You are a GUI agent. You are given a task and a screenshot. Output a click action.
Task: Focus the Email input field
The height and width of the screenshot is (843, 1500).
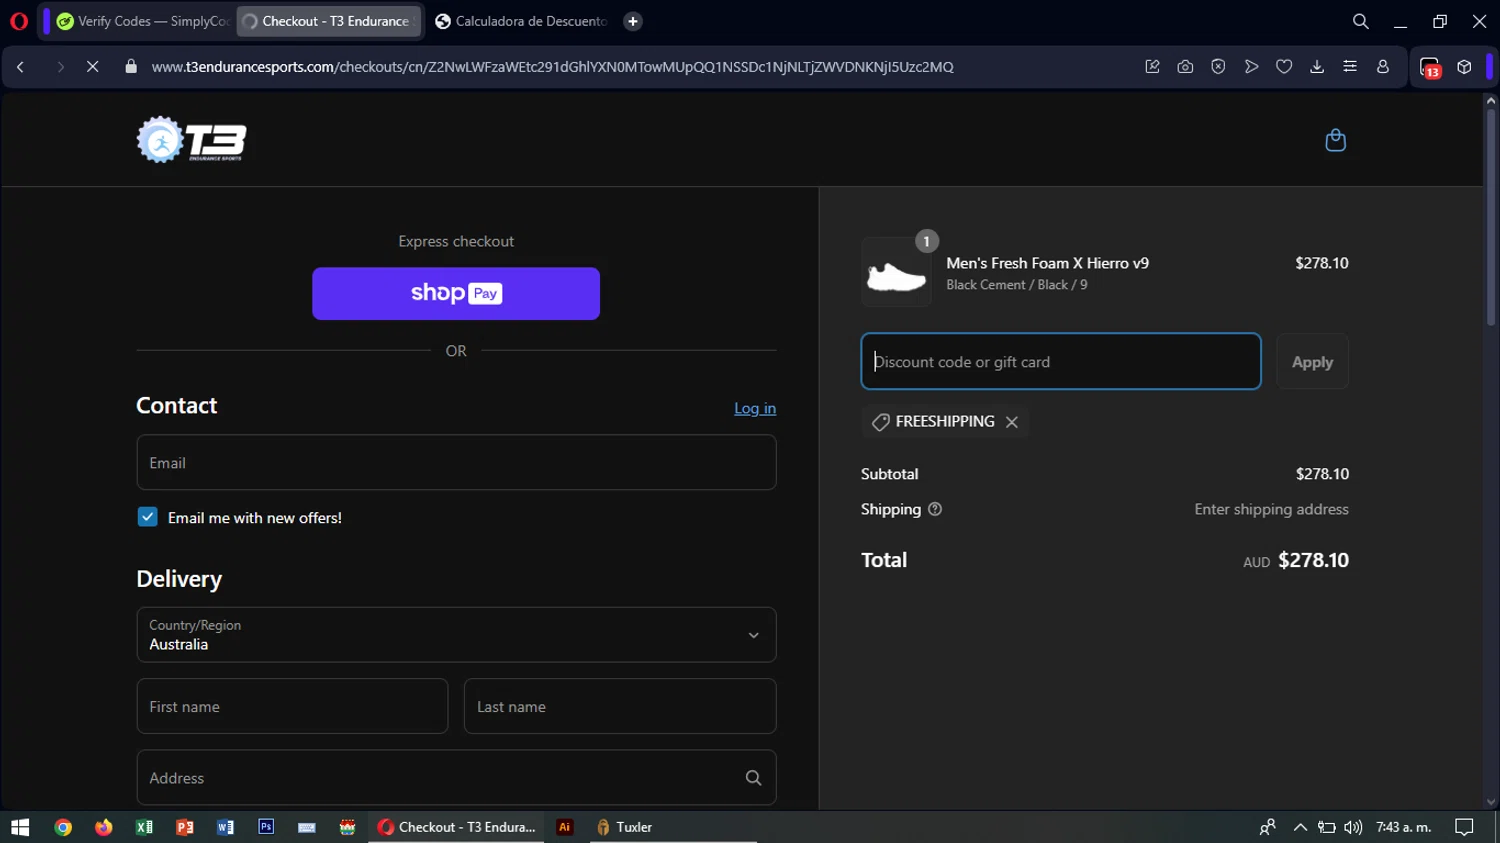tap(456, 462)
